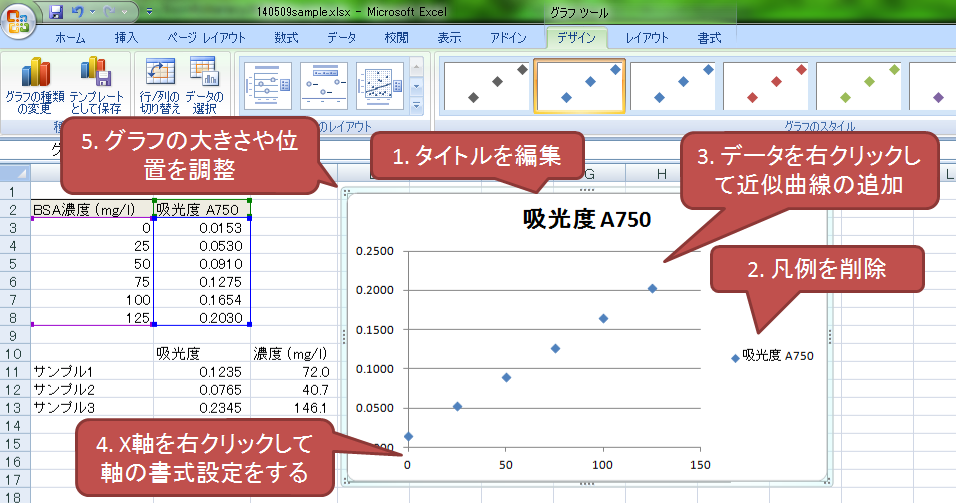Open グラフの種類の変更 chart type tool
Image resolution: width=956 pixels, height=503 pixels.
pyautogui.click(x=34, y=85)
